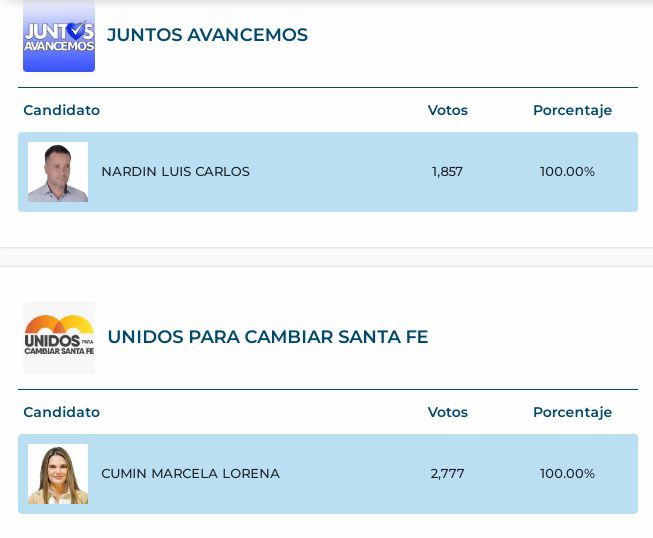Click the name NARDIN LUIS CARLOS
This screenshot has width=653, height=538.
pos(175,172)
